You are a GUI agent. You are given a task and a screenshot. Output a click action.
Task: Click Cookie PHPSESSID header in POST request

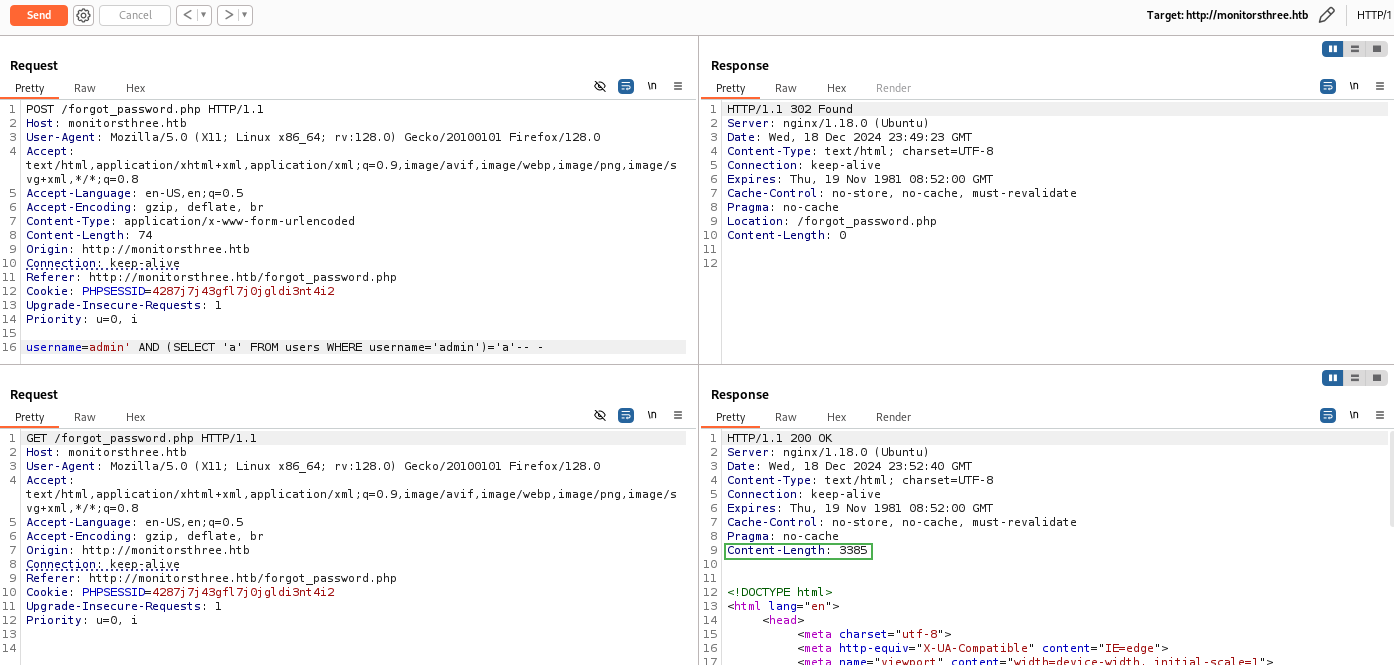pyautogui.click(x=180, y=291)
